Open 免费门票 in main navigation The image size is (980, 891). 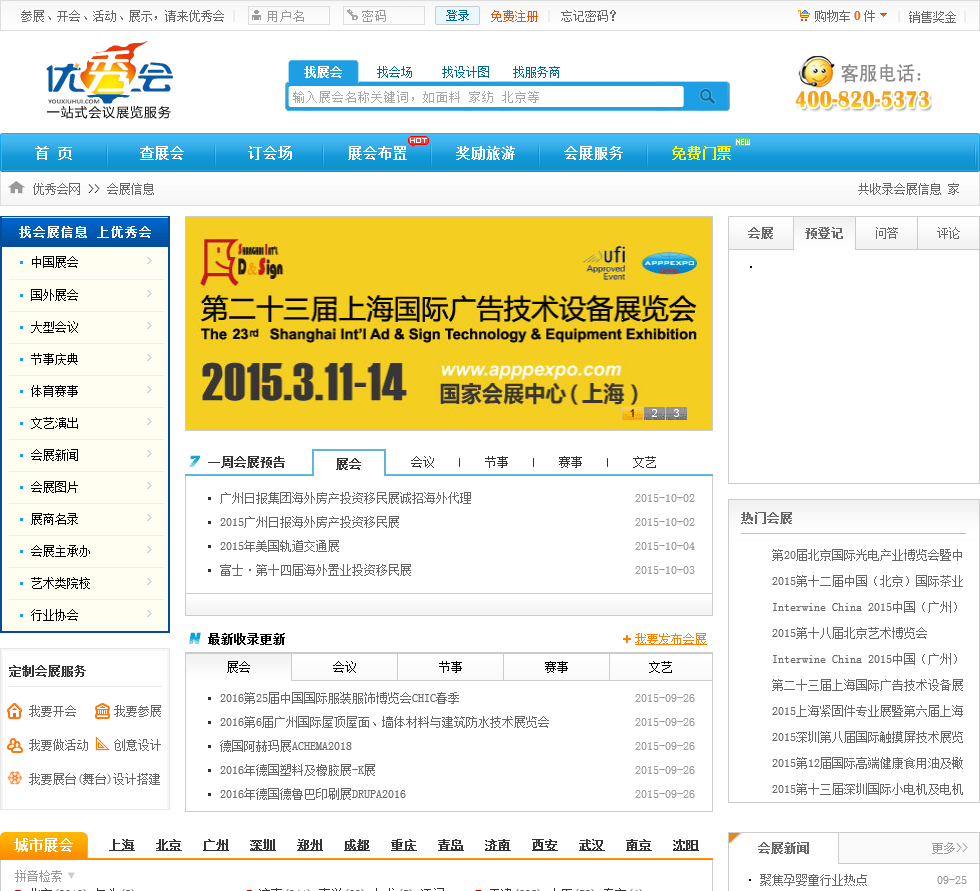tap(701, 153)
